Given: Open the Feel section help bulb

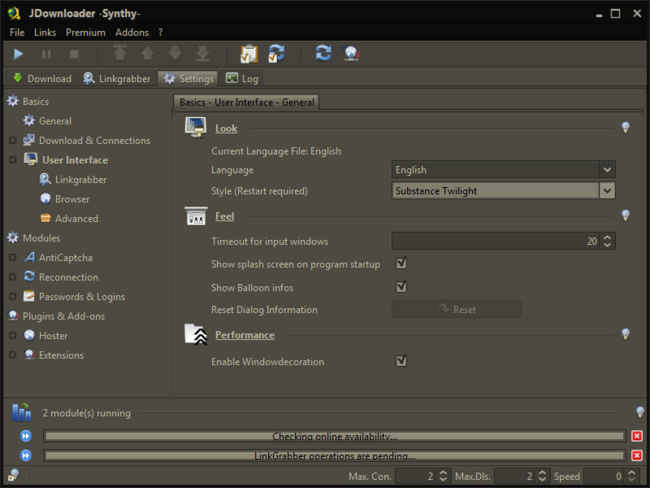Looking at the screenshot, I should pyautogui.click(x=626, y=215).
